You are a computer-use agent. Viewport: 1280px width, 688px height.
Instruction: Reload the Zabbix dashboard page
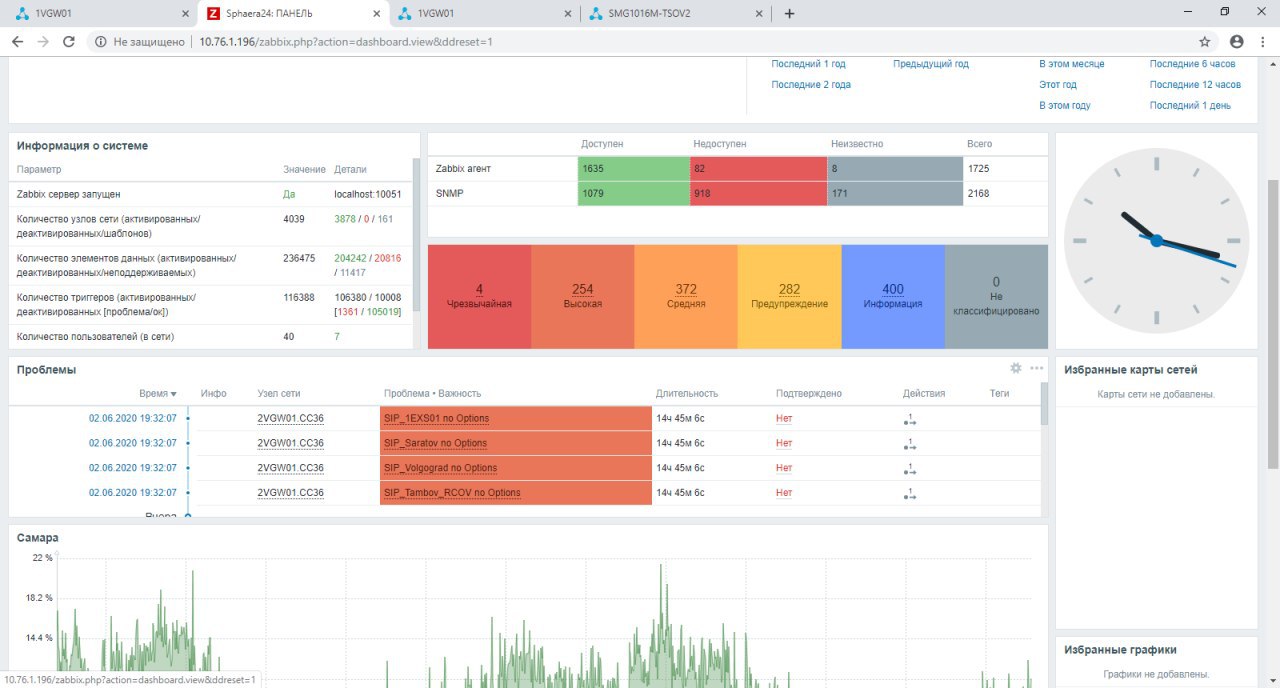(69, 42)
